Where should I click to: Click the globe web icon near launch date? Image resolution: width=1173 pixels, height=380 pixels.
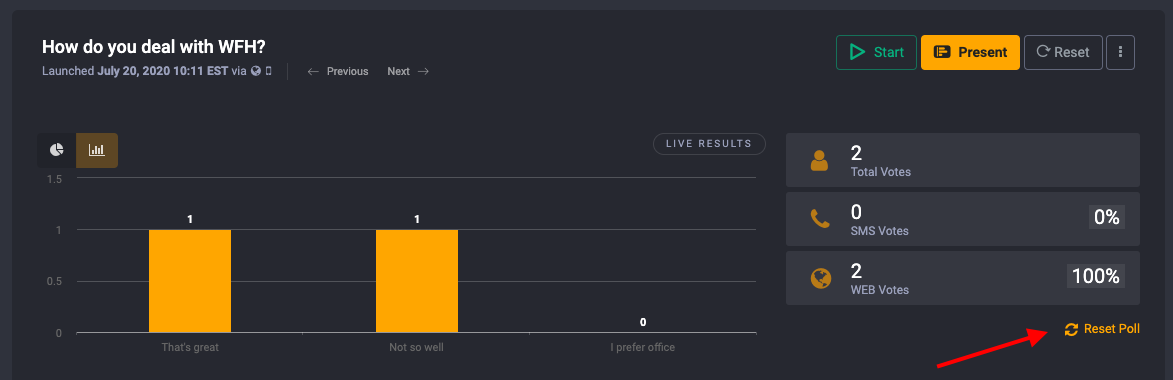coord(256,72)
